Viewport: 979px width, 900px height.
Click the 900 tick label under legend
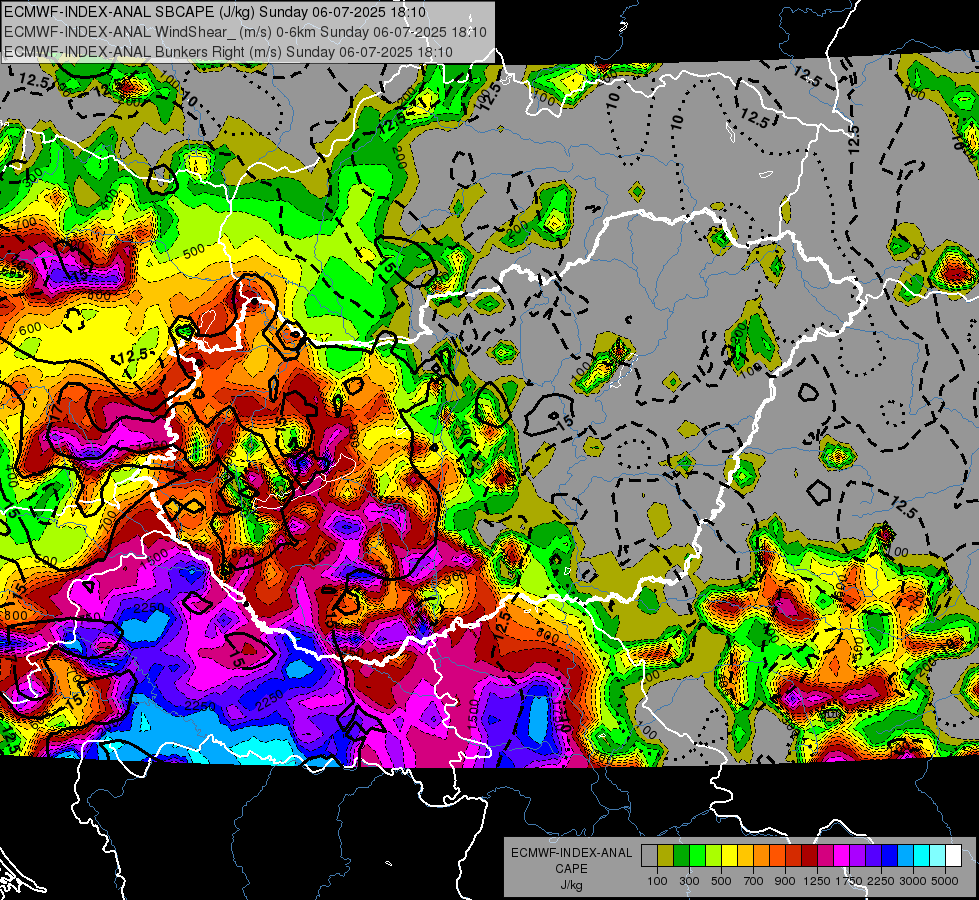(785, 881)
